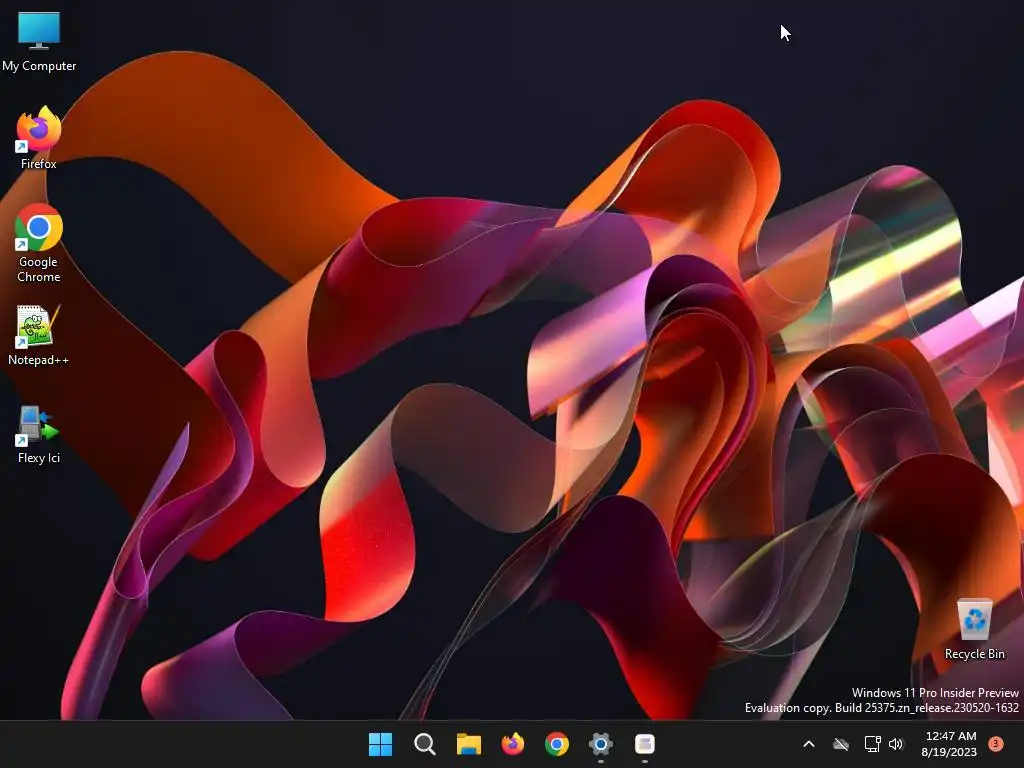Select the Flexy Ici desktop shortcut
Viewport: 1024px width, 768px height.
[39, 434]
